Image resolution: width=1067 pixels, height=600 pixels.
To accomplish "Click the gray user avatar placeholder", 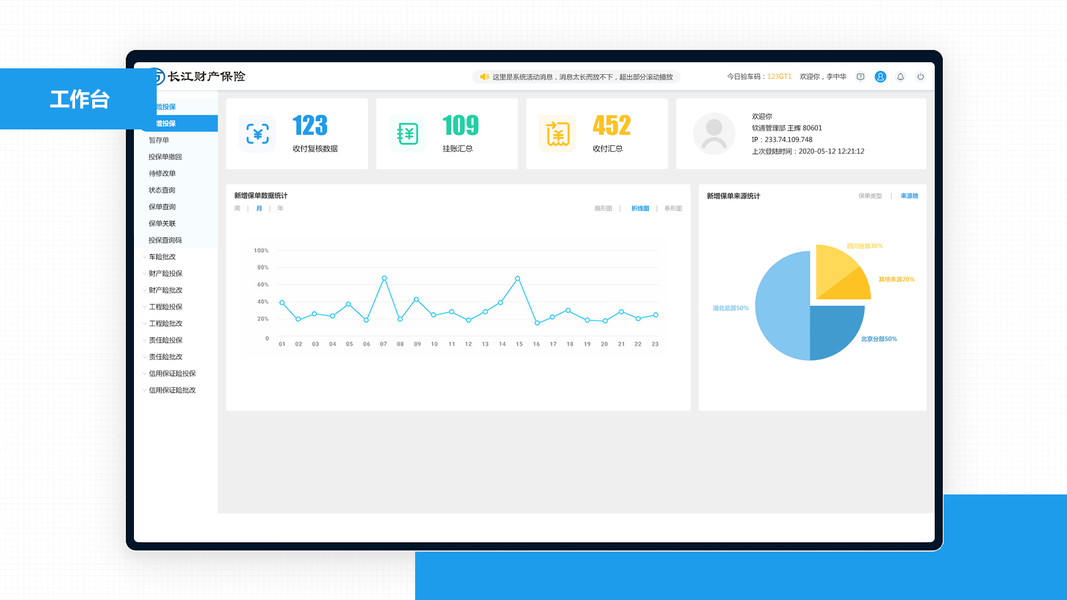I will [x=714, y=133].
